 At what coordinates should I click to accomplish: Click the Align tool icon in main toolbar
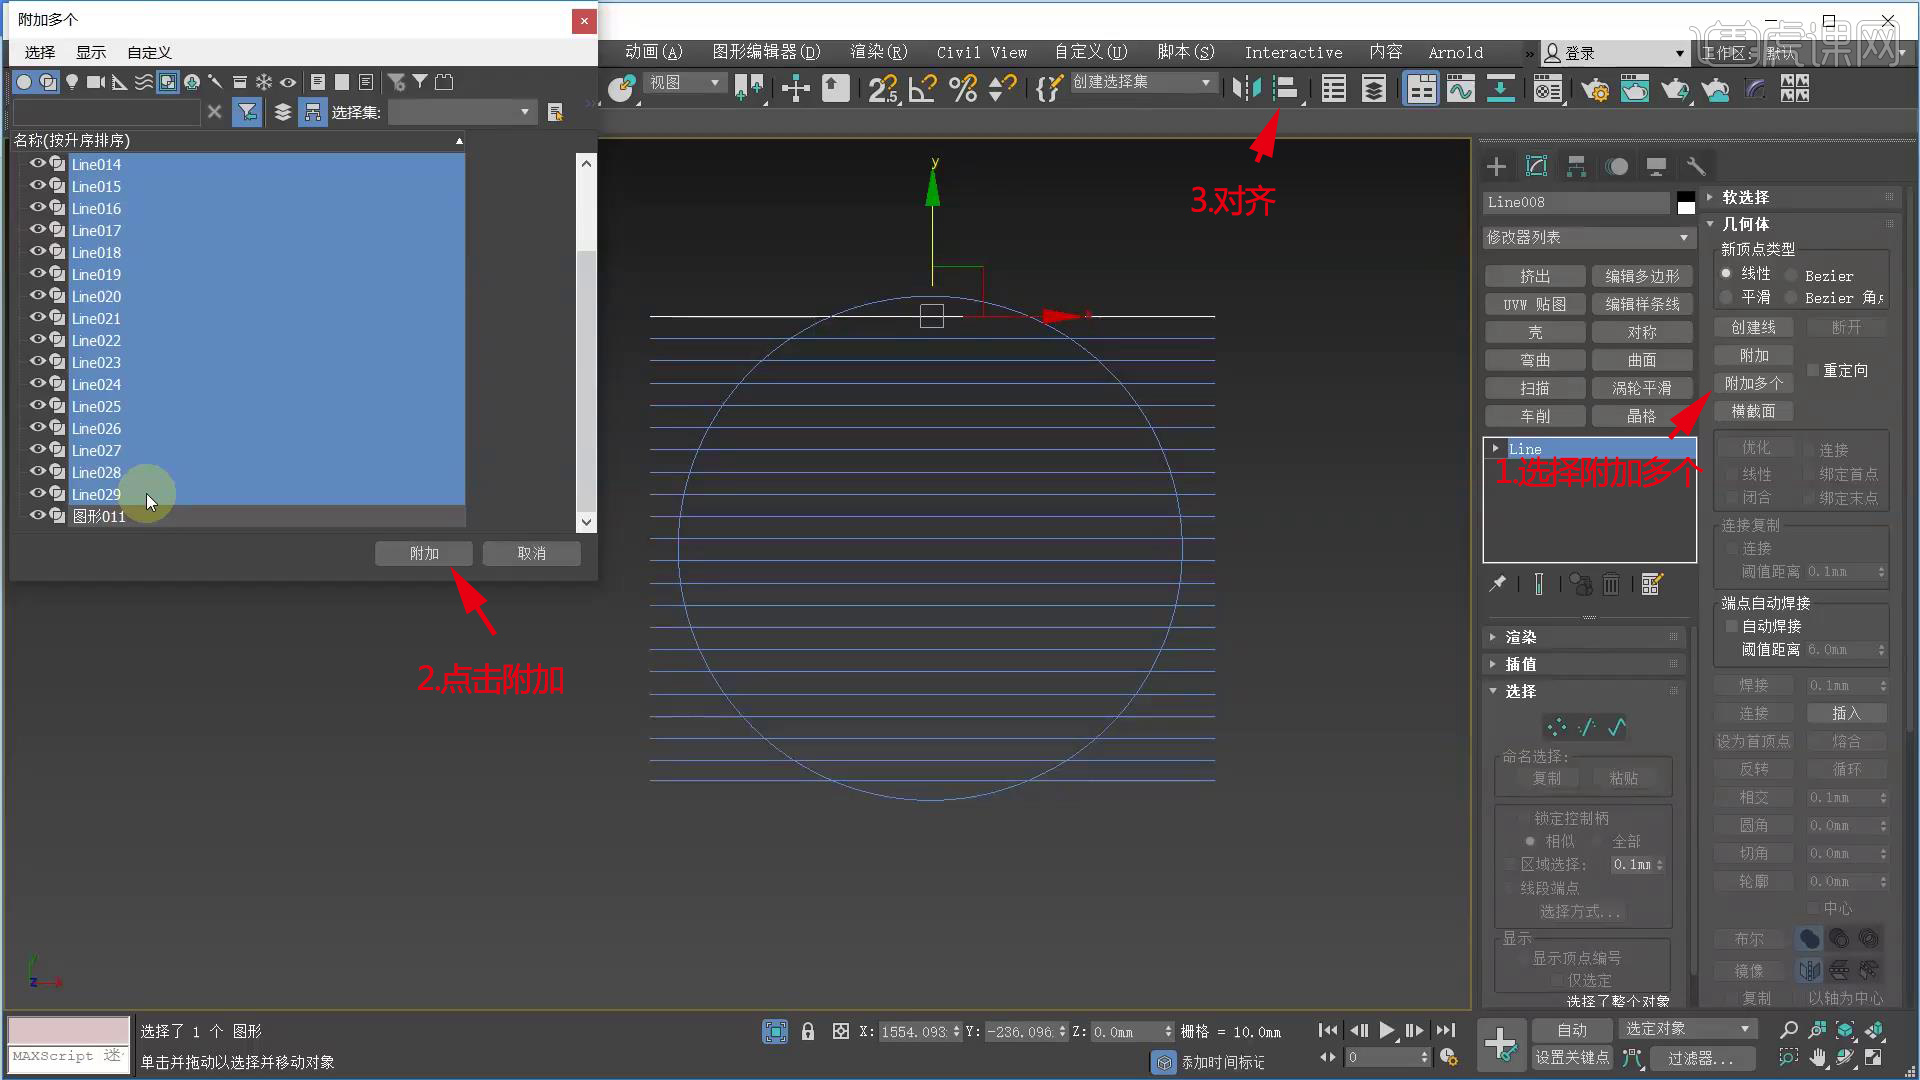1286,89
